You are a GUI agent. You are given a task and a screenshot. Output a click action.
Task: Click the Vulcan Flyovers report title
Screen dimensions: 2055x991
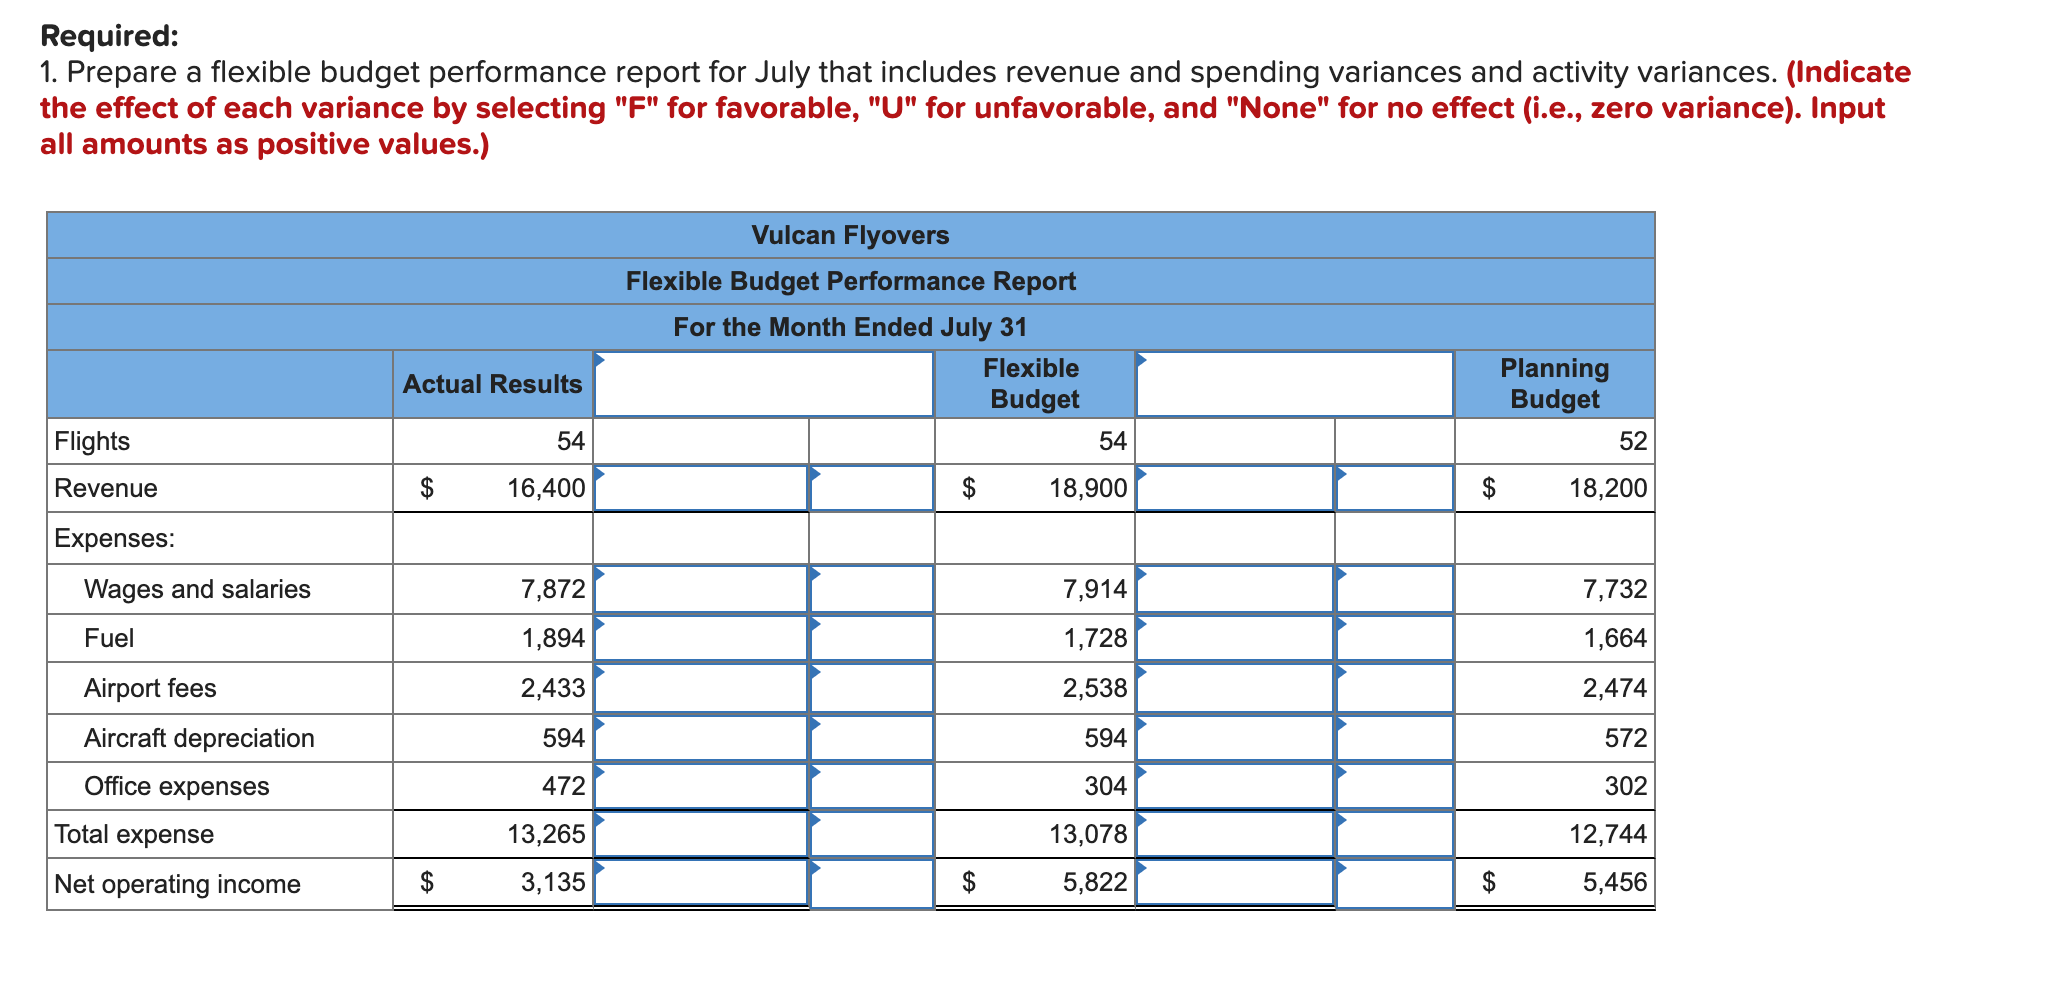point(850,235)
